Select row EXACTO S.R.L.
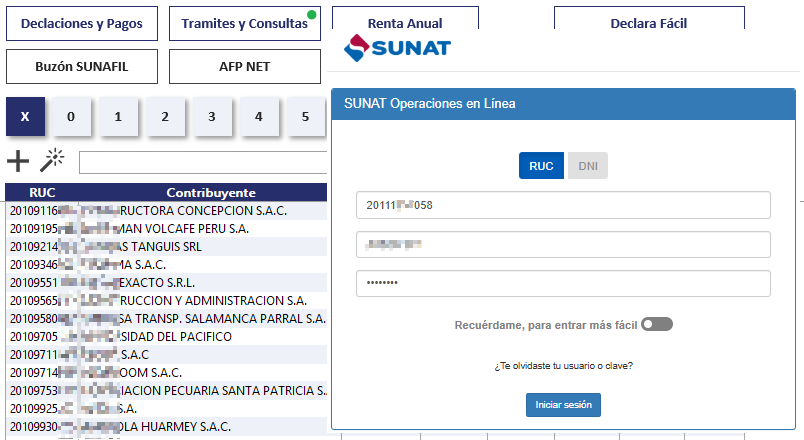This screenshot has width=804, height=440. [x=166, y=282]
